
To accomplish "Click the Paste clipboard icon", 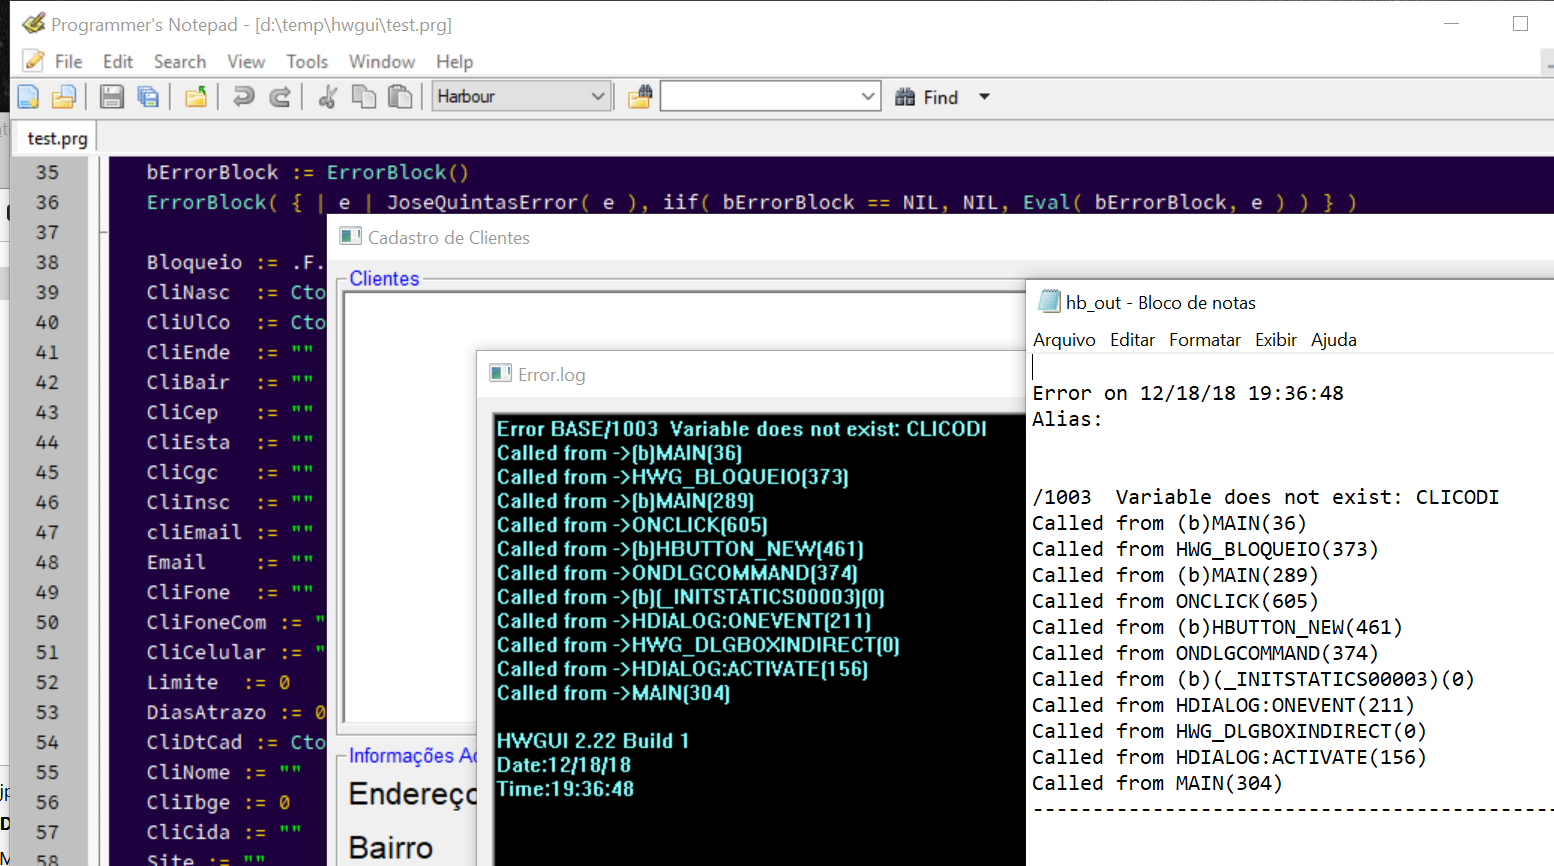I will 400,97.
